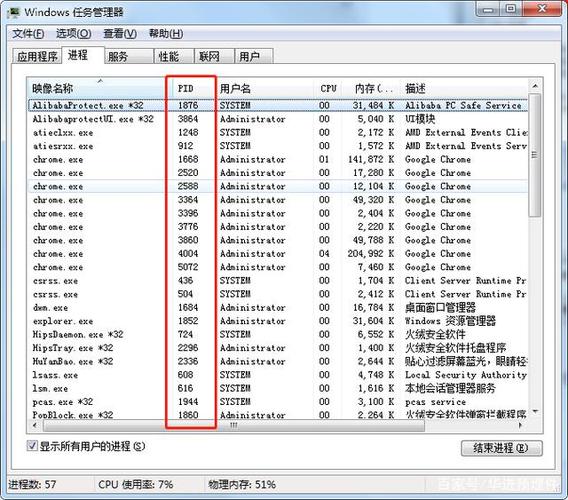Screen dimensions: 568x500
Task: Select chrome.exe with PID 3776
Action: (x=278, y=227)
